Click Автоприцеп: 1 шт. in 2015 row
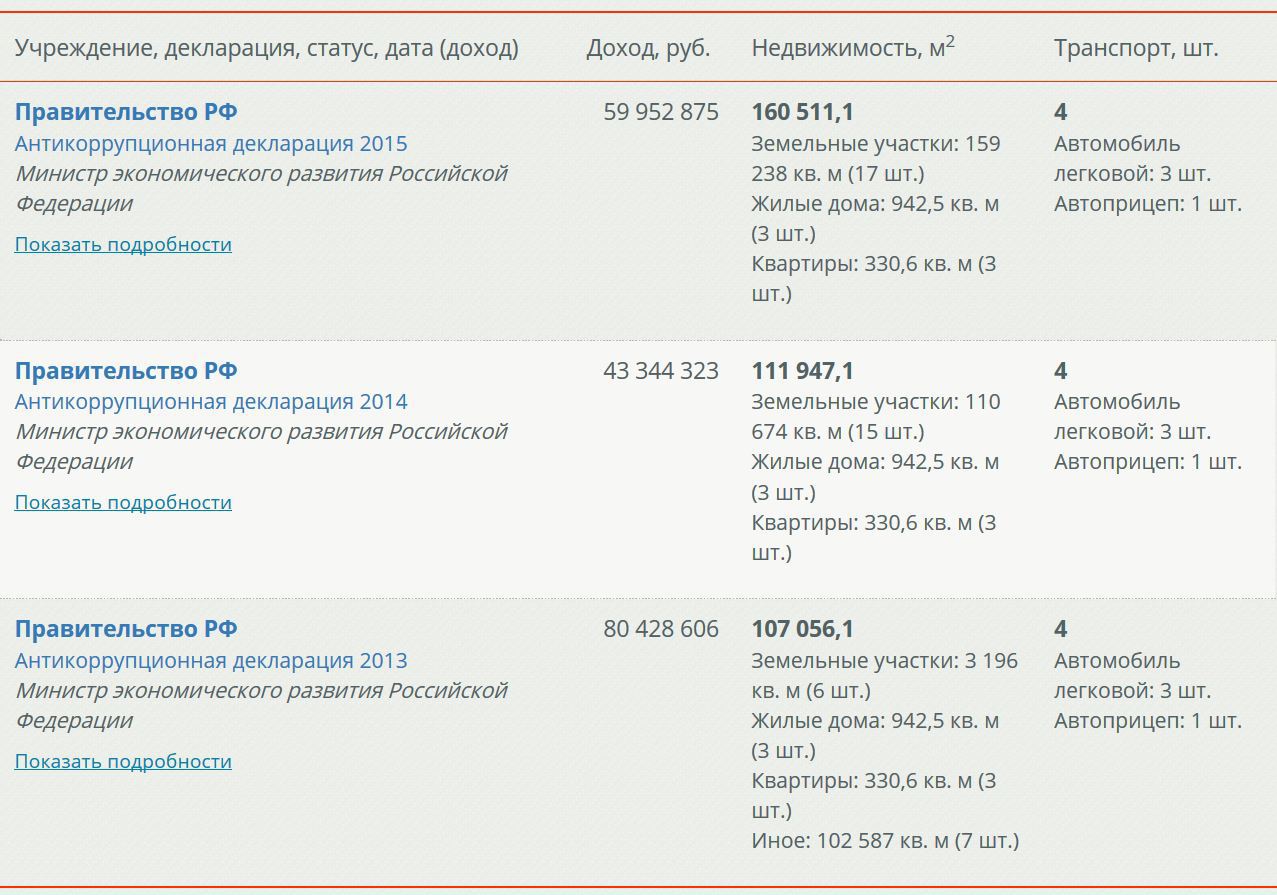1277x895 pixels. click(1148, 204)
